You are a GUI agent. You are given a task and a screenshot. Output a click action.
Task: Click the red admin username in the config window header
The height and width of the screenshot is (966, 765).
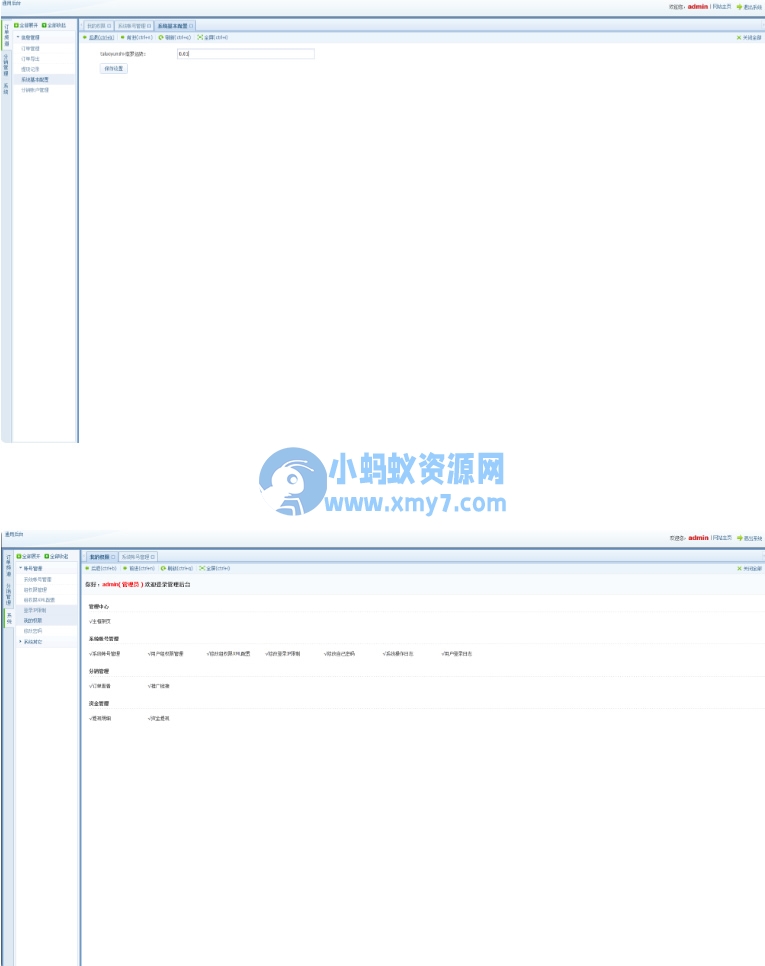pyautogui.click(x=698, y=7)
